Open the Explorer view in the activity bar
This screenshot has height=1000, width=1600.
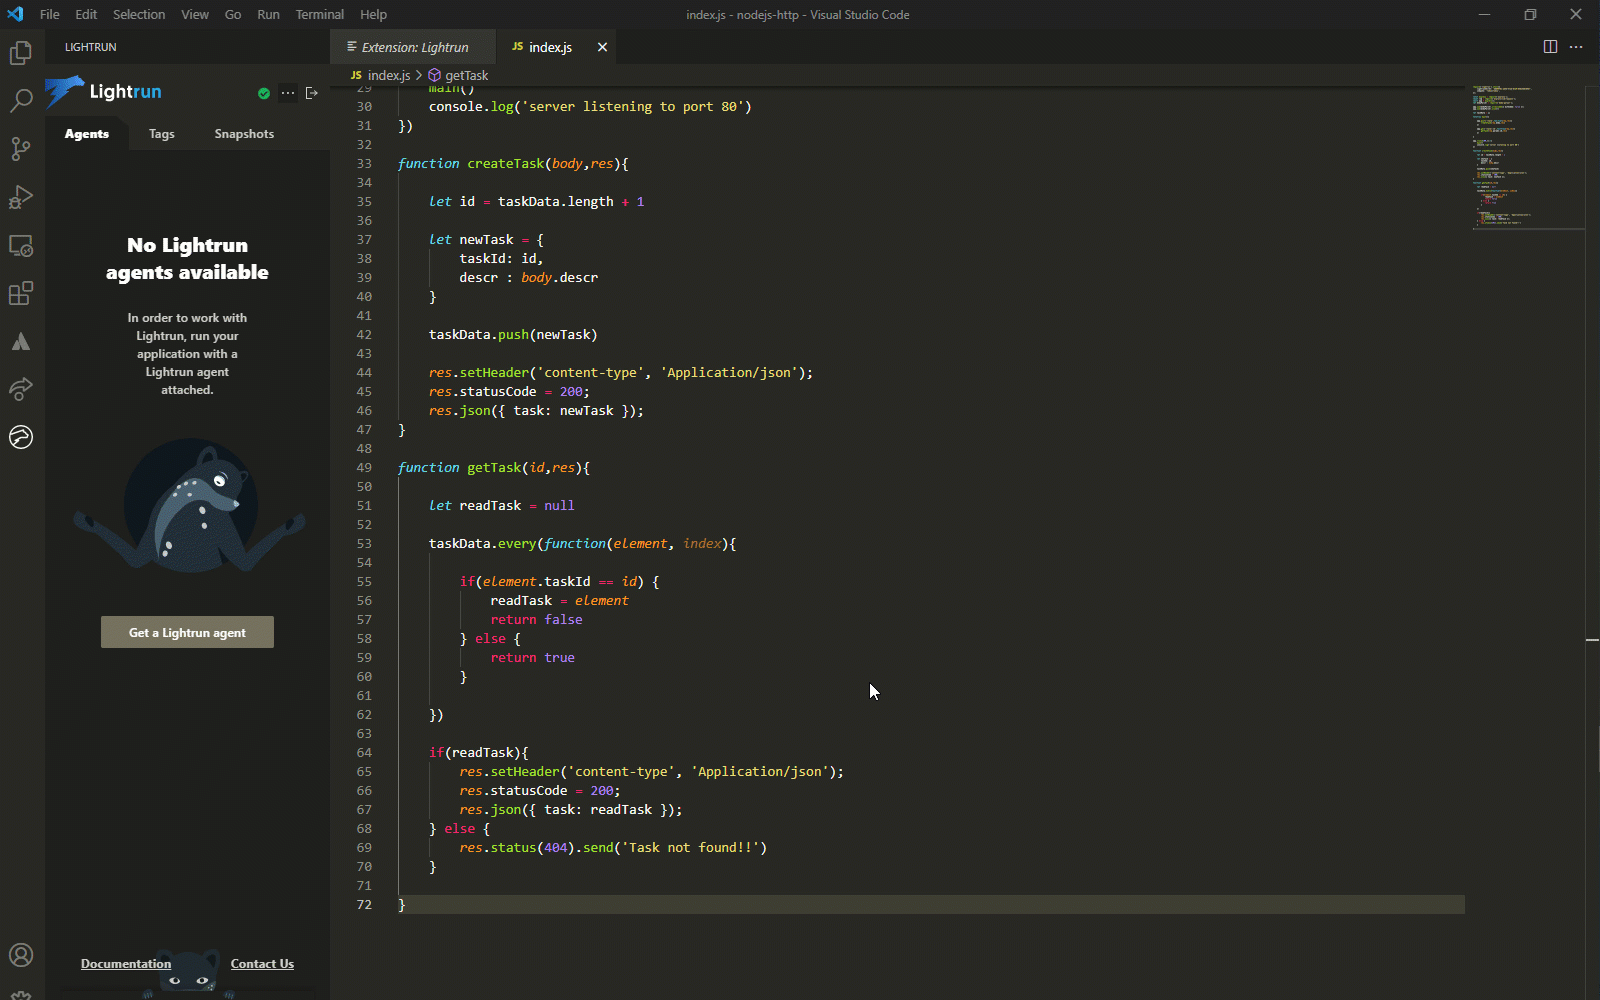pyautogui.click(x=21, y=53)
